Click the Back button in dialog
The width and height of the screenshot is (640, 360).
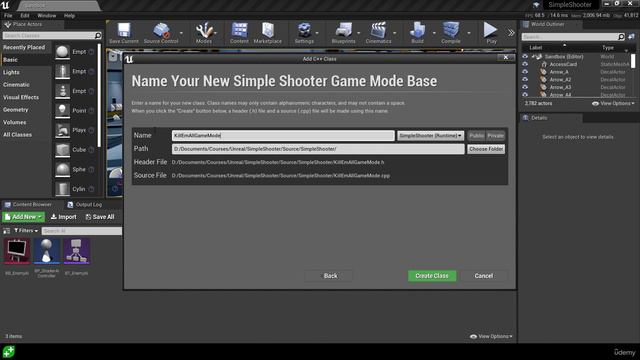330,276
